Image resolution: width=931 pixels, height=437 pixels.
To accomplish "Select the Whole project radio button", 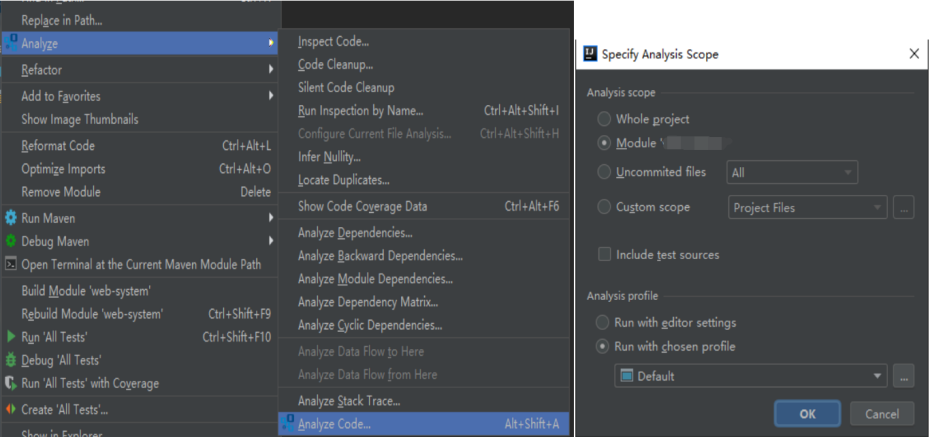I will (603, 119).
